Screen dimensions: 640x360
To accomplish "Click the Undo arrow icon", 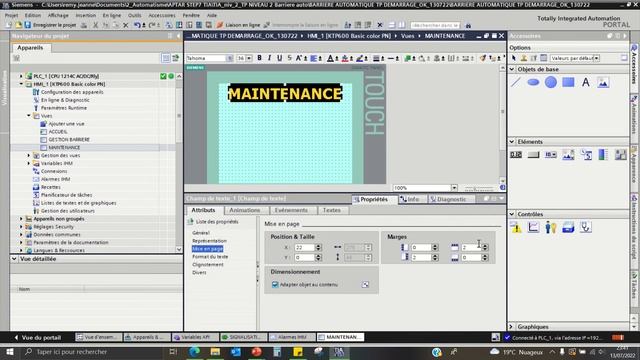I will tap(137, 25).
